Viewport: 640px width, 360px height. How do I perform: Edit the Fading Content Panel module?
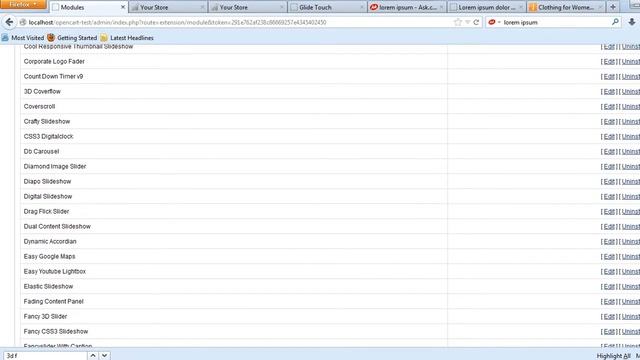[x=609, y=302]
